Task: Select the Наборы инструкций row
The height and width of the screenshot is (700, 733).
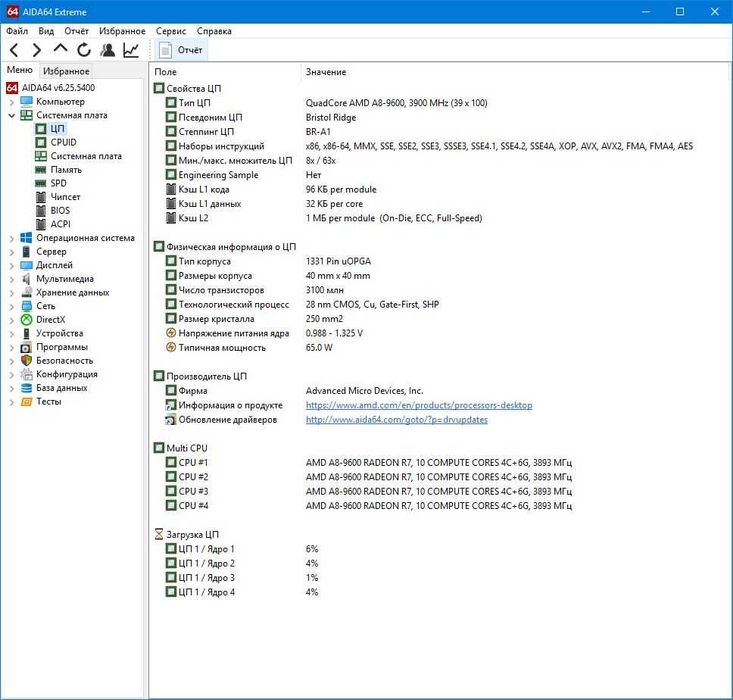Action: [x=438, y=146]
